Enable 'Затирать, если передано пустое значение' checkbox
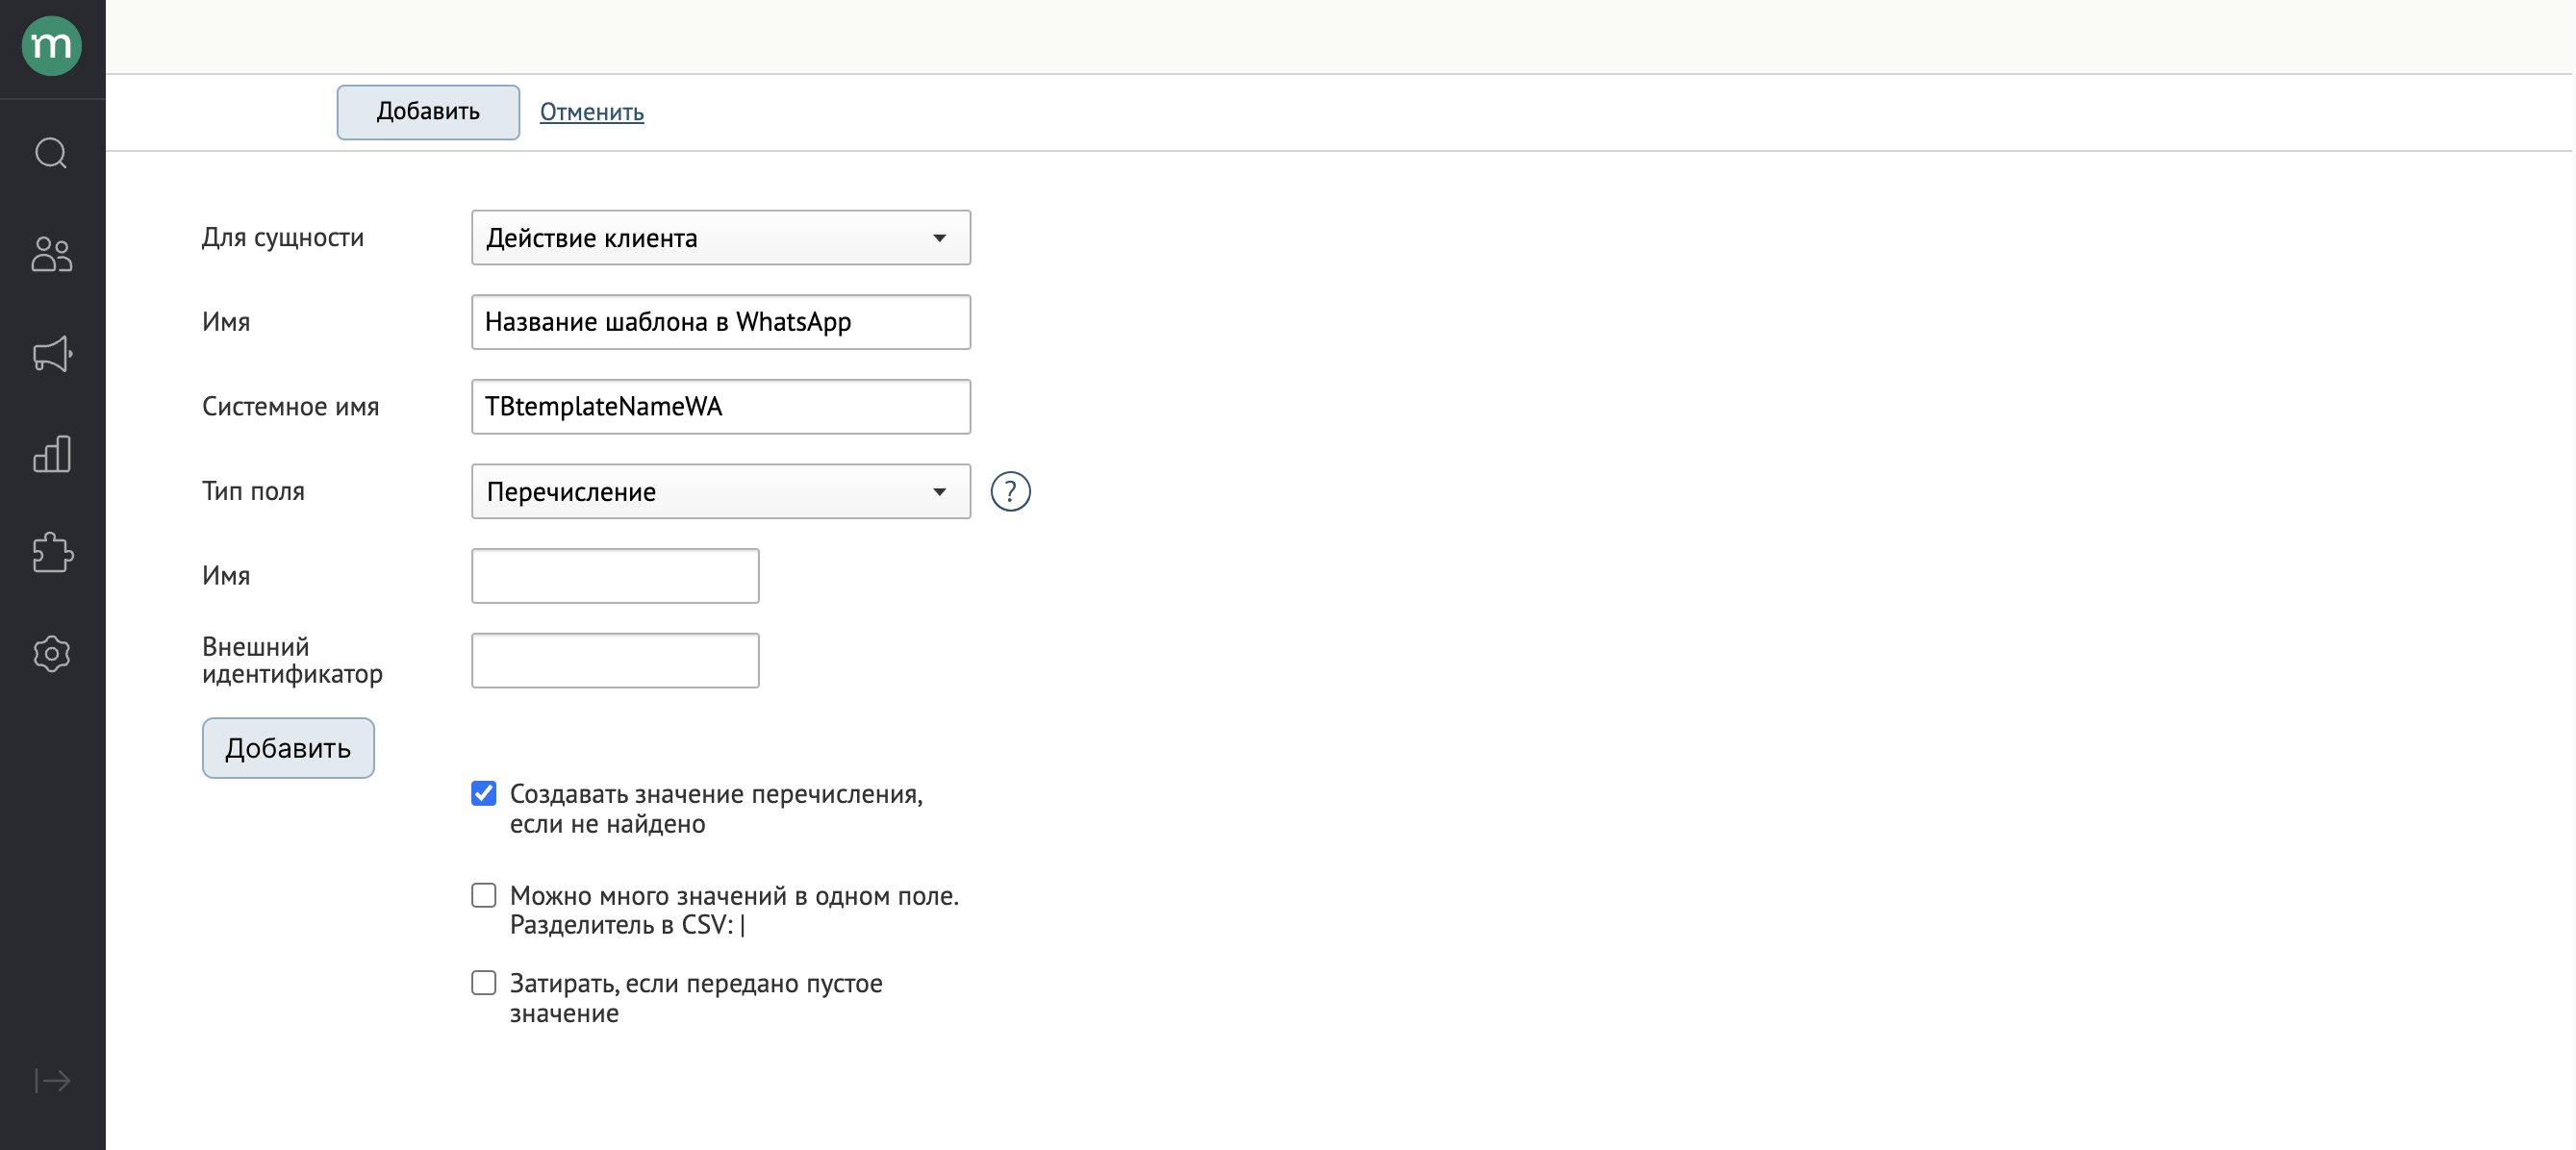2576x1150 pixels. [x=484, y=983]
